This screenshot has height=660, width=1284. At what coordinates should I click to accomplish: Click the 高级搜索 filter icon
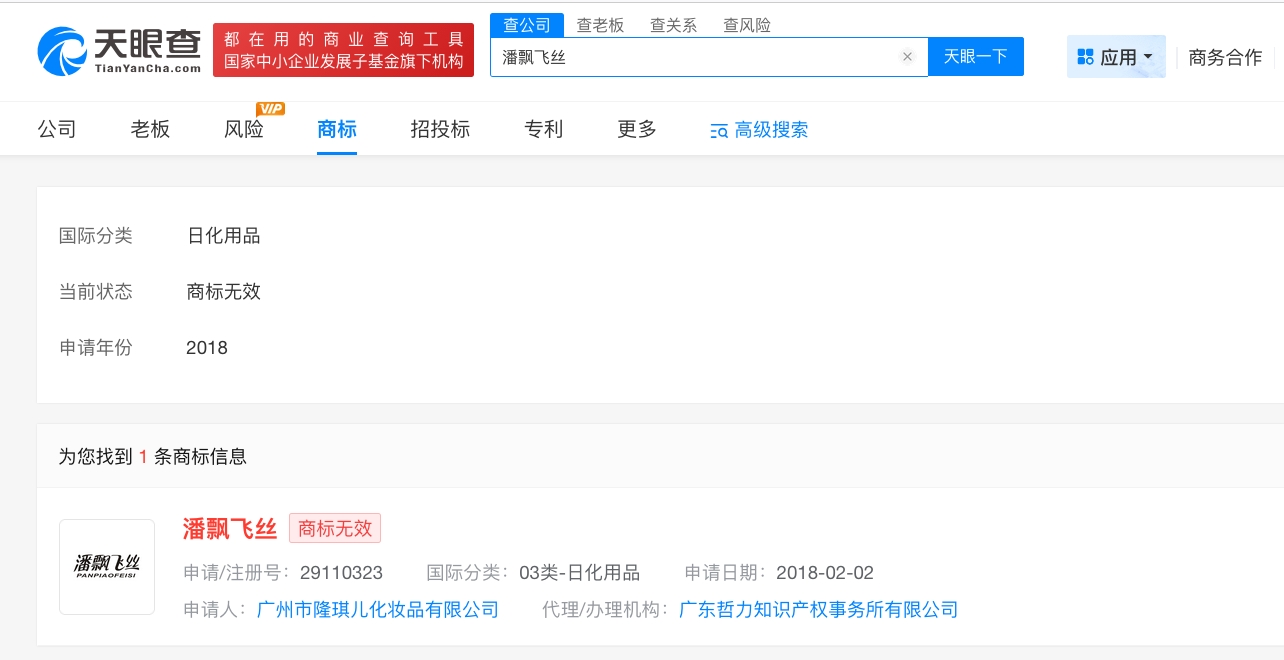719,130
